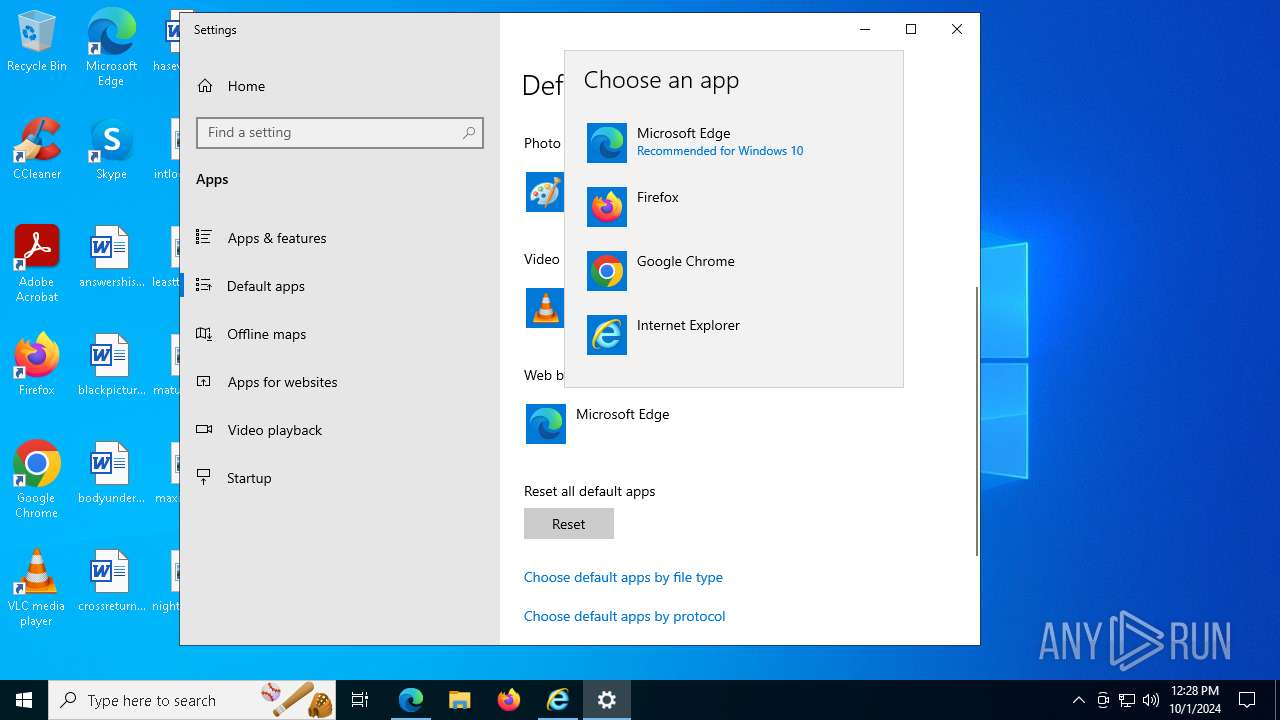This screenshot has width=1280, height=720.
Task: Show hidden icons in system tray
Action: click(1078, 700)
